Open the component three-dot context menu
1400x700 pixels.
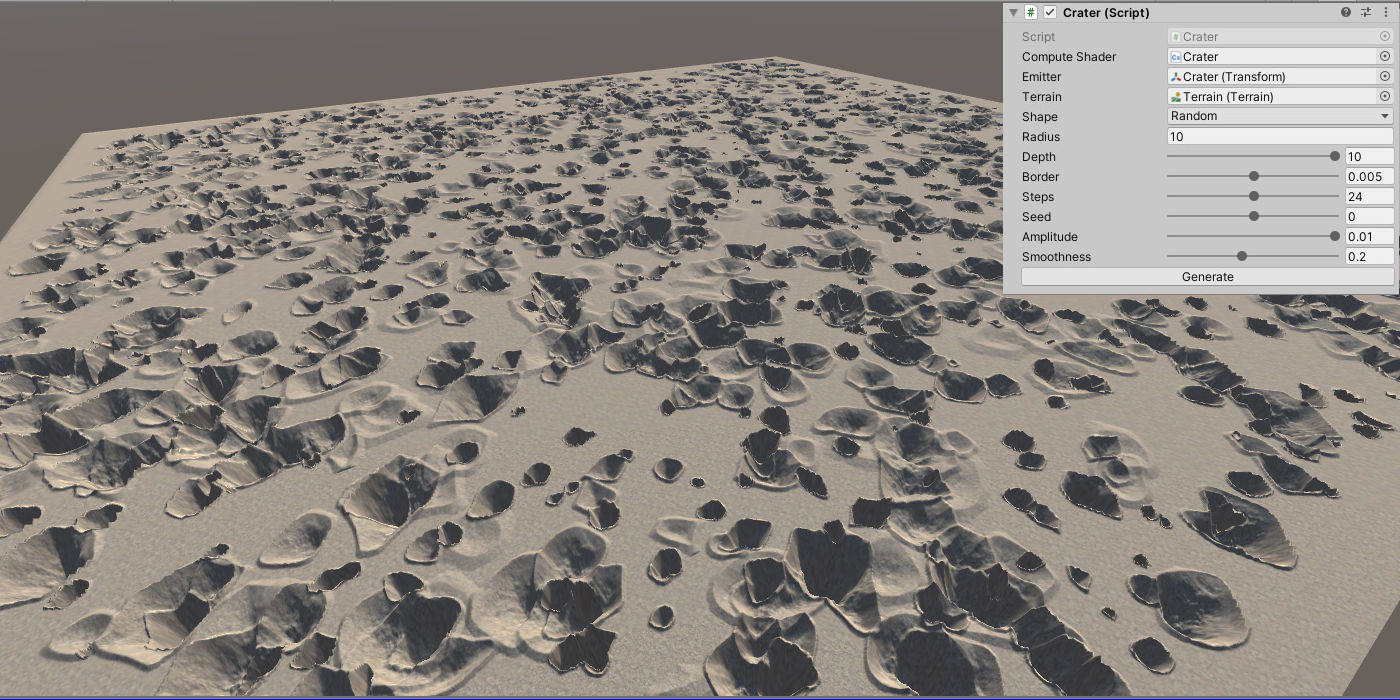point(1386,13)
